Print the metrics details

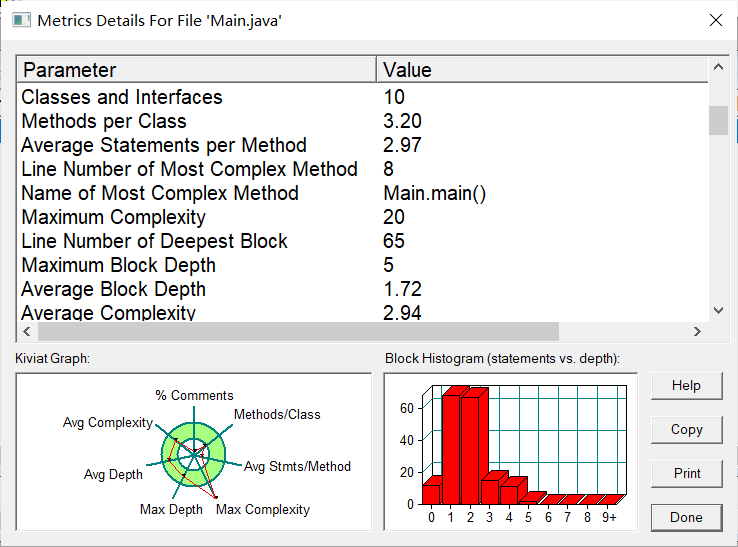686,473
